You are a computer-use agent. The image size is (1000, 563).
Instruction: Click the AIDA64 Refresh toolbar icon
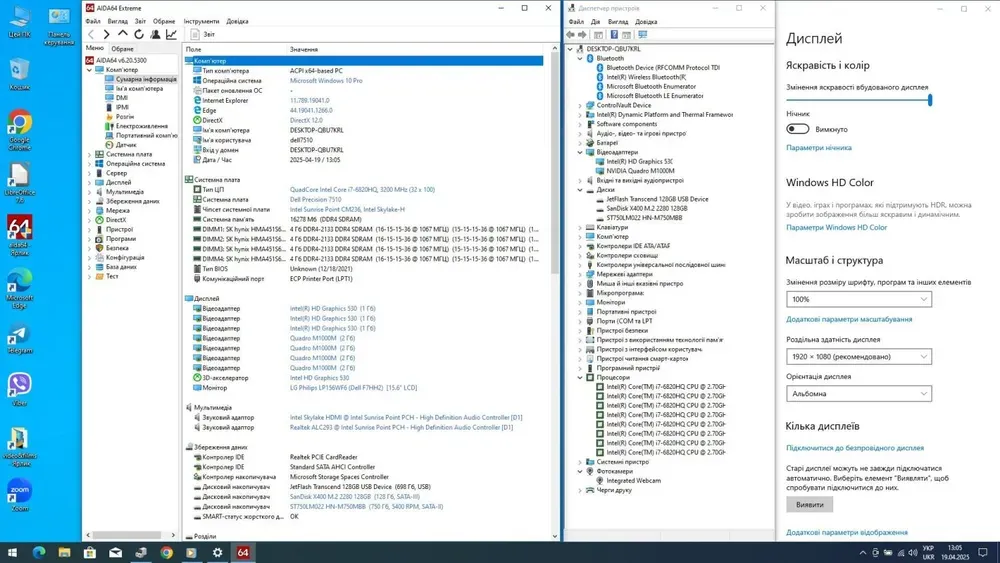pos(139,34)
